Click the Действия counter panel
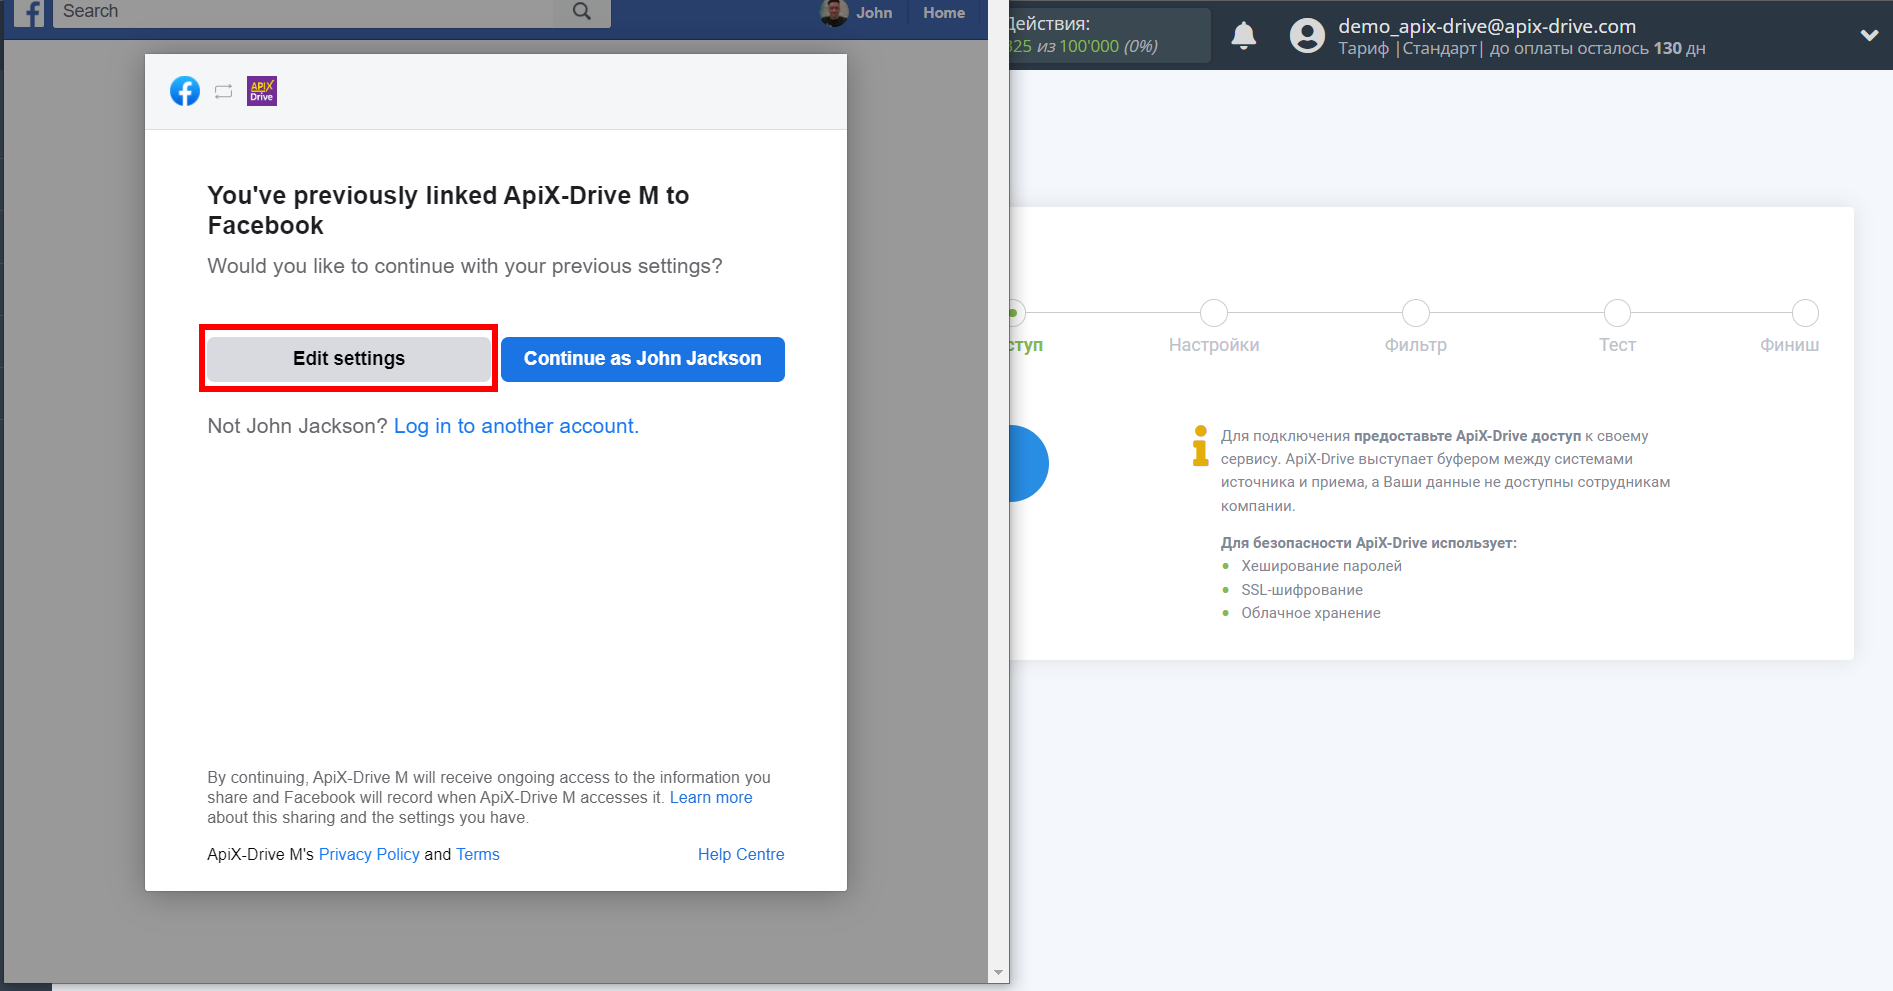Viewport: 1893px width, 991px height. (x=1110, y=35)
